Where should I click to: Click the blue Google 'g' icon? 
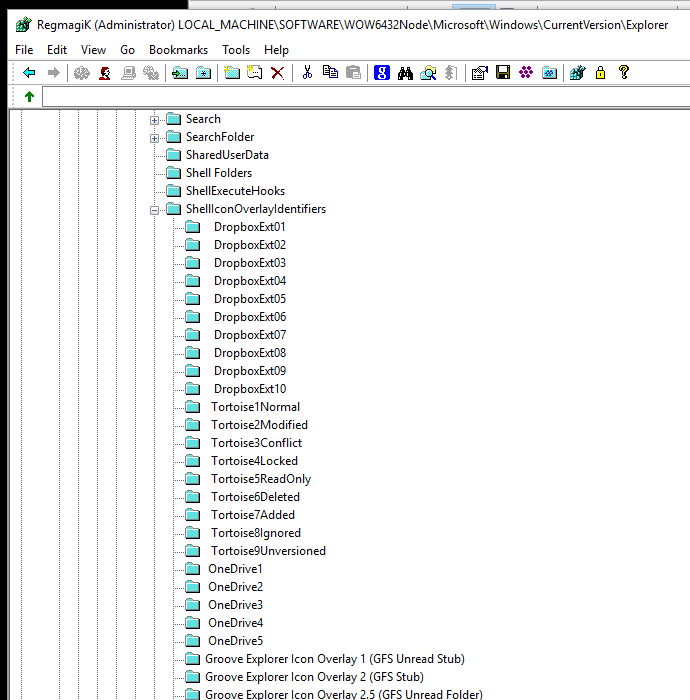382,72
